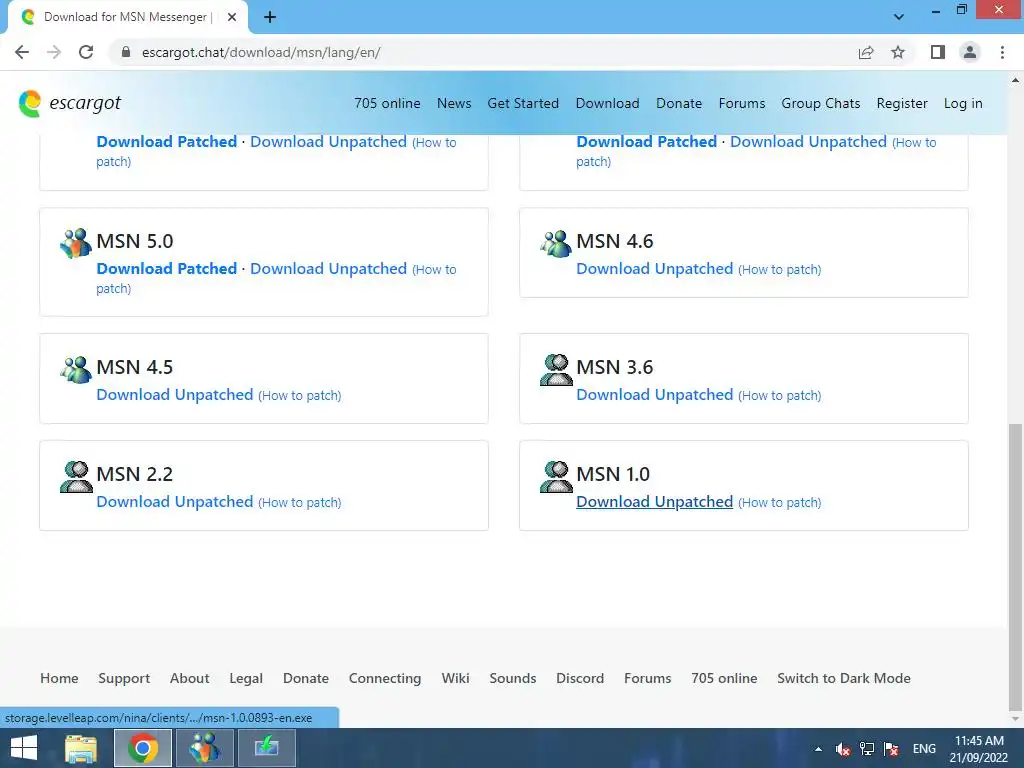The image size is (1024, 768).
Task: Open News in header navigation
Action: point(454,103)
